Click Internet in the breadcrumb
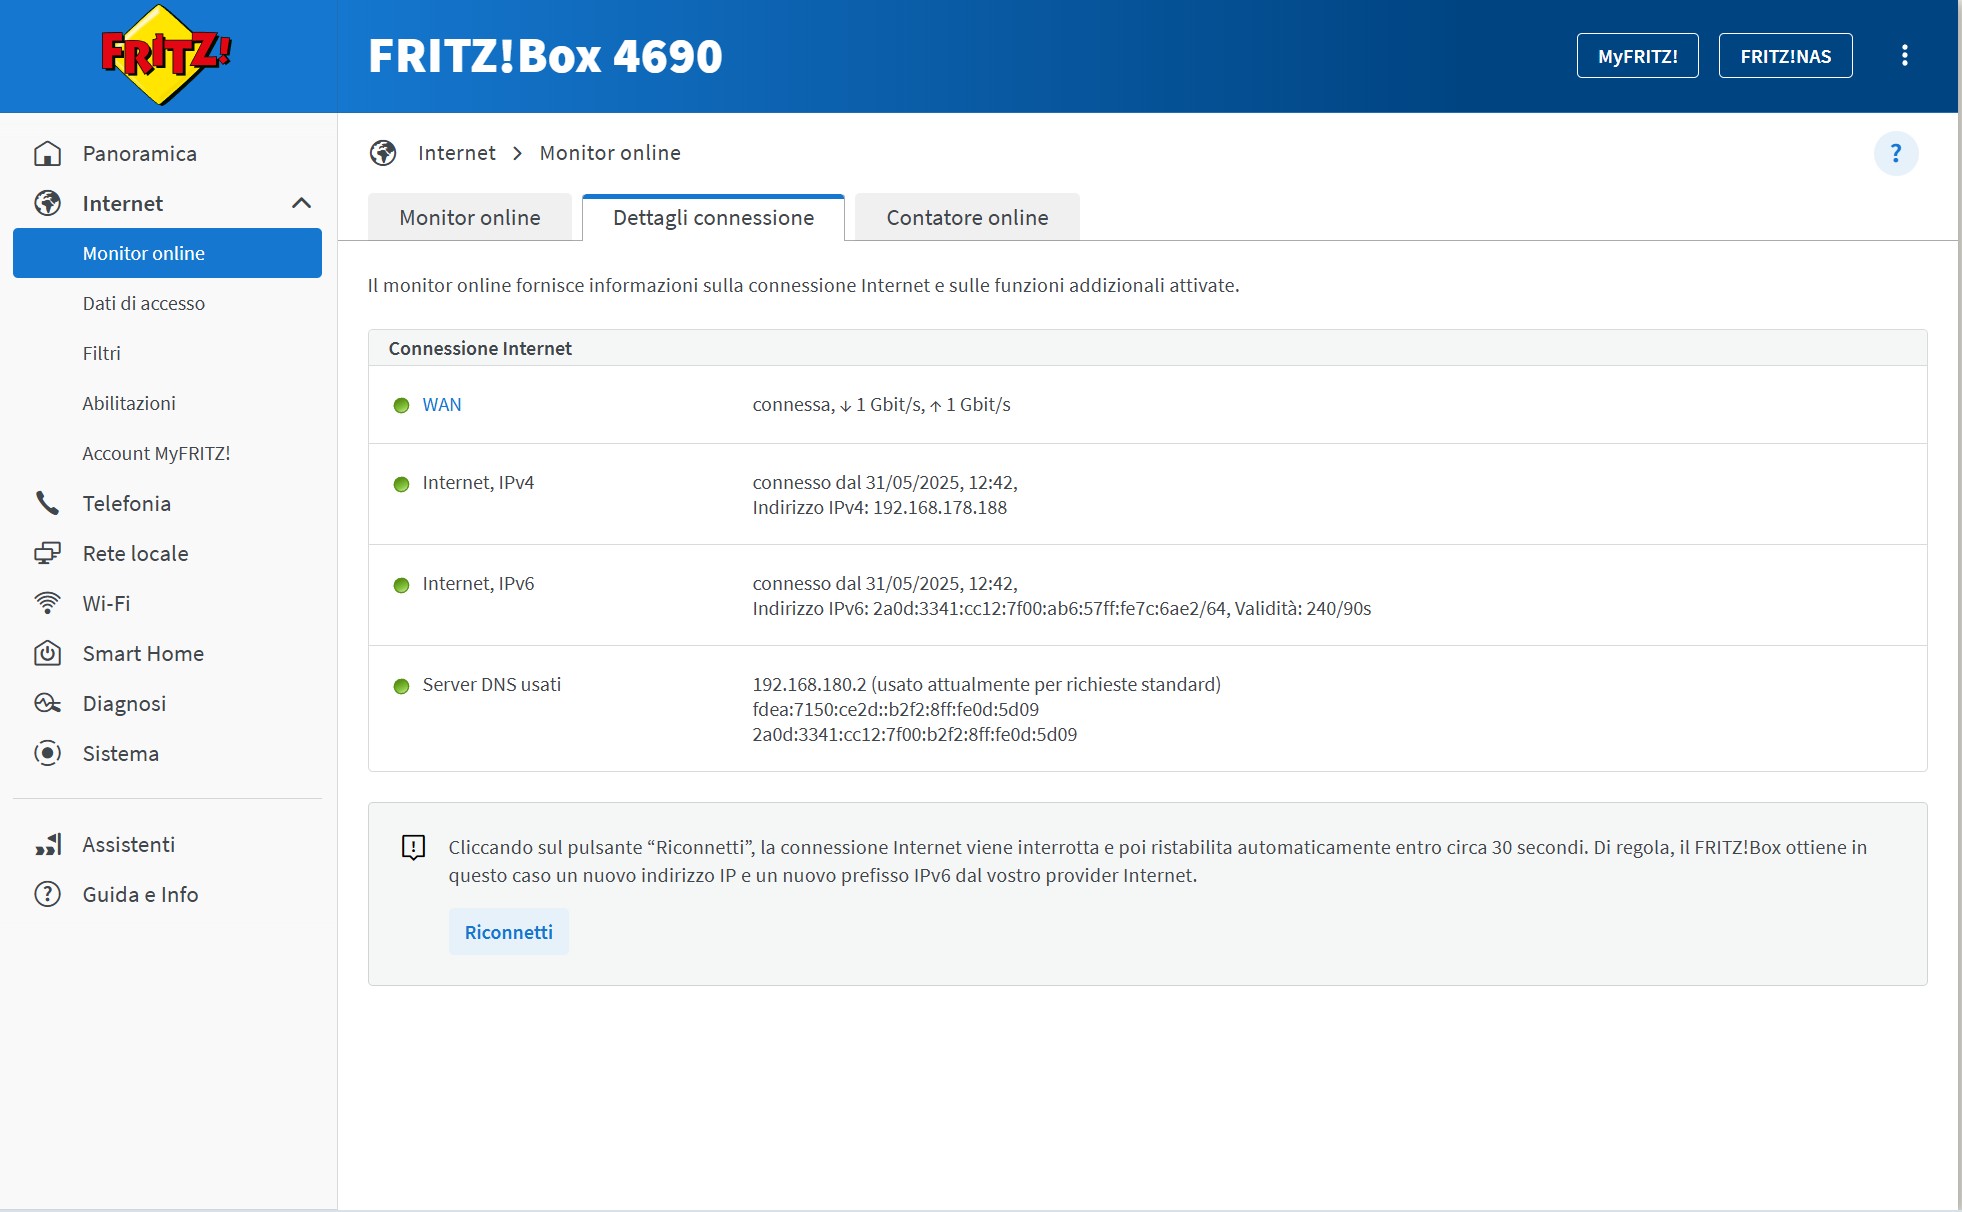The width and height of the screenshot is (1962, 1212). click(456, 153)
